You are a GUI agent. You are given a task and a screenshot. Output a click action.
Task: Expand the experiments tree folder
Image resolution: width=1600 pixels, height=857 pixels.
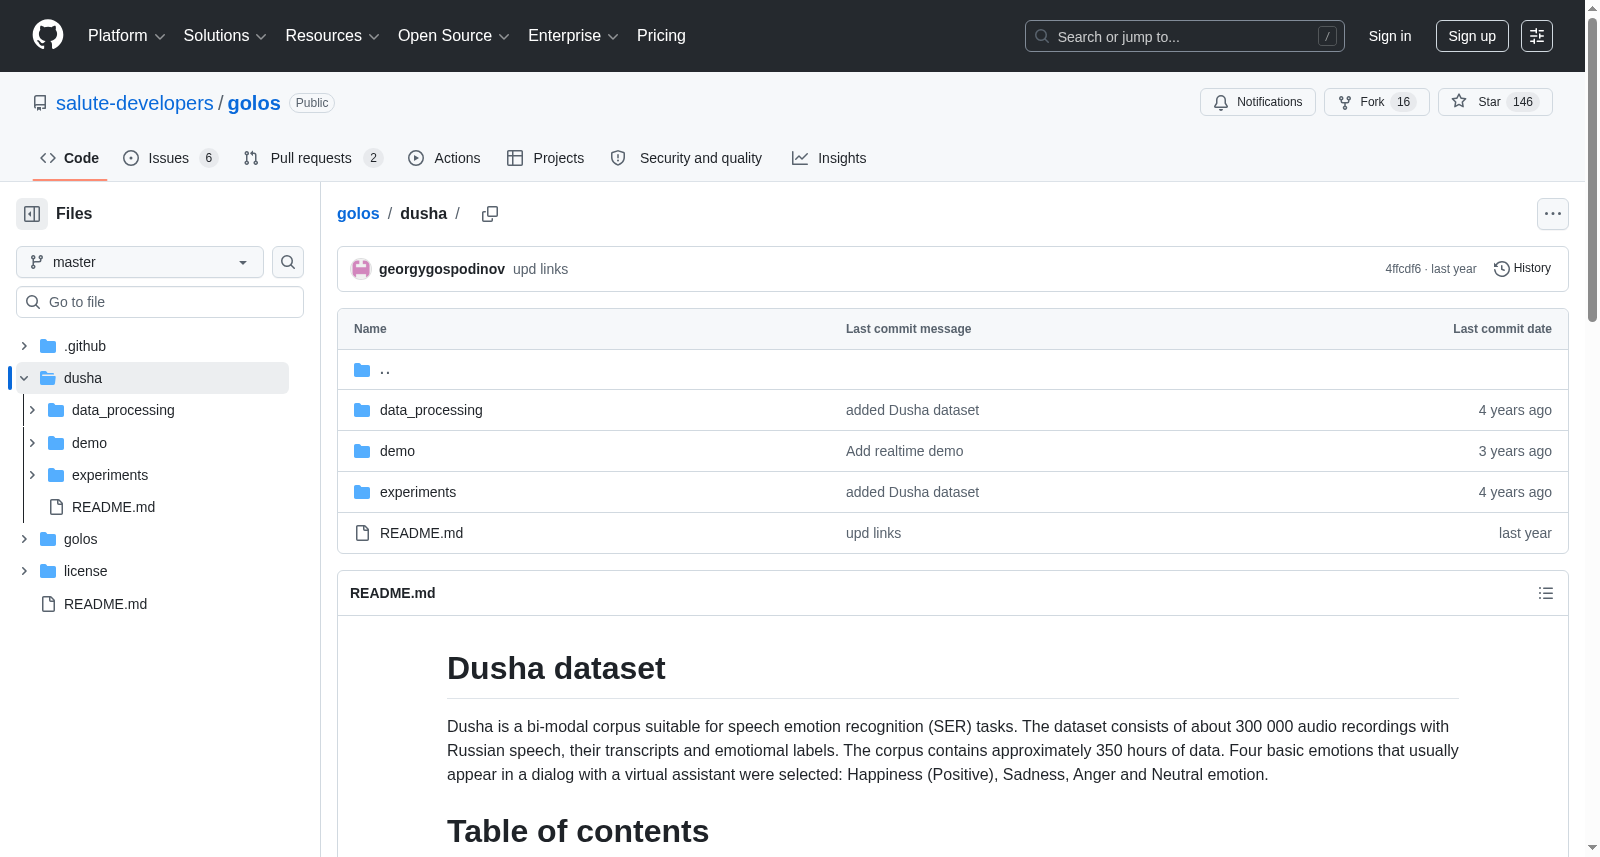point(32,475)
